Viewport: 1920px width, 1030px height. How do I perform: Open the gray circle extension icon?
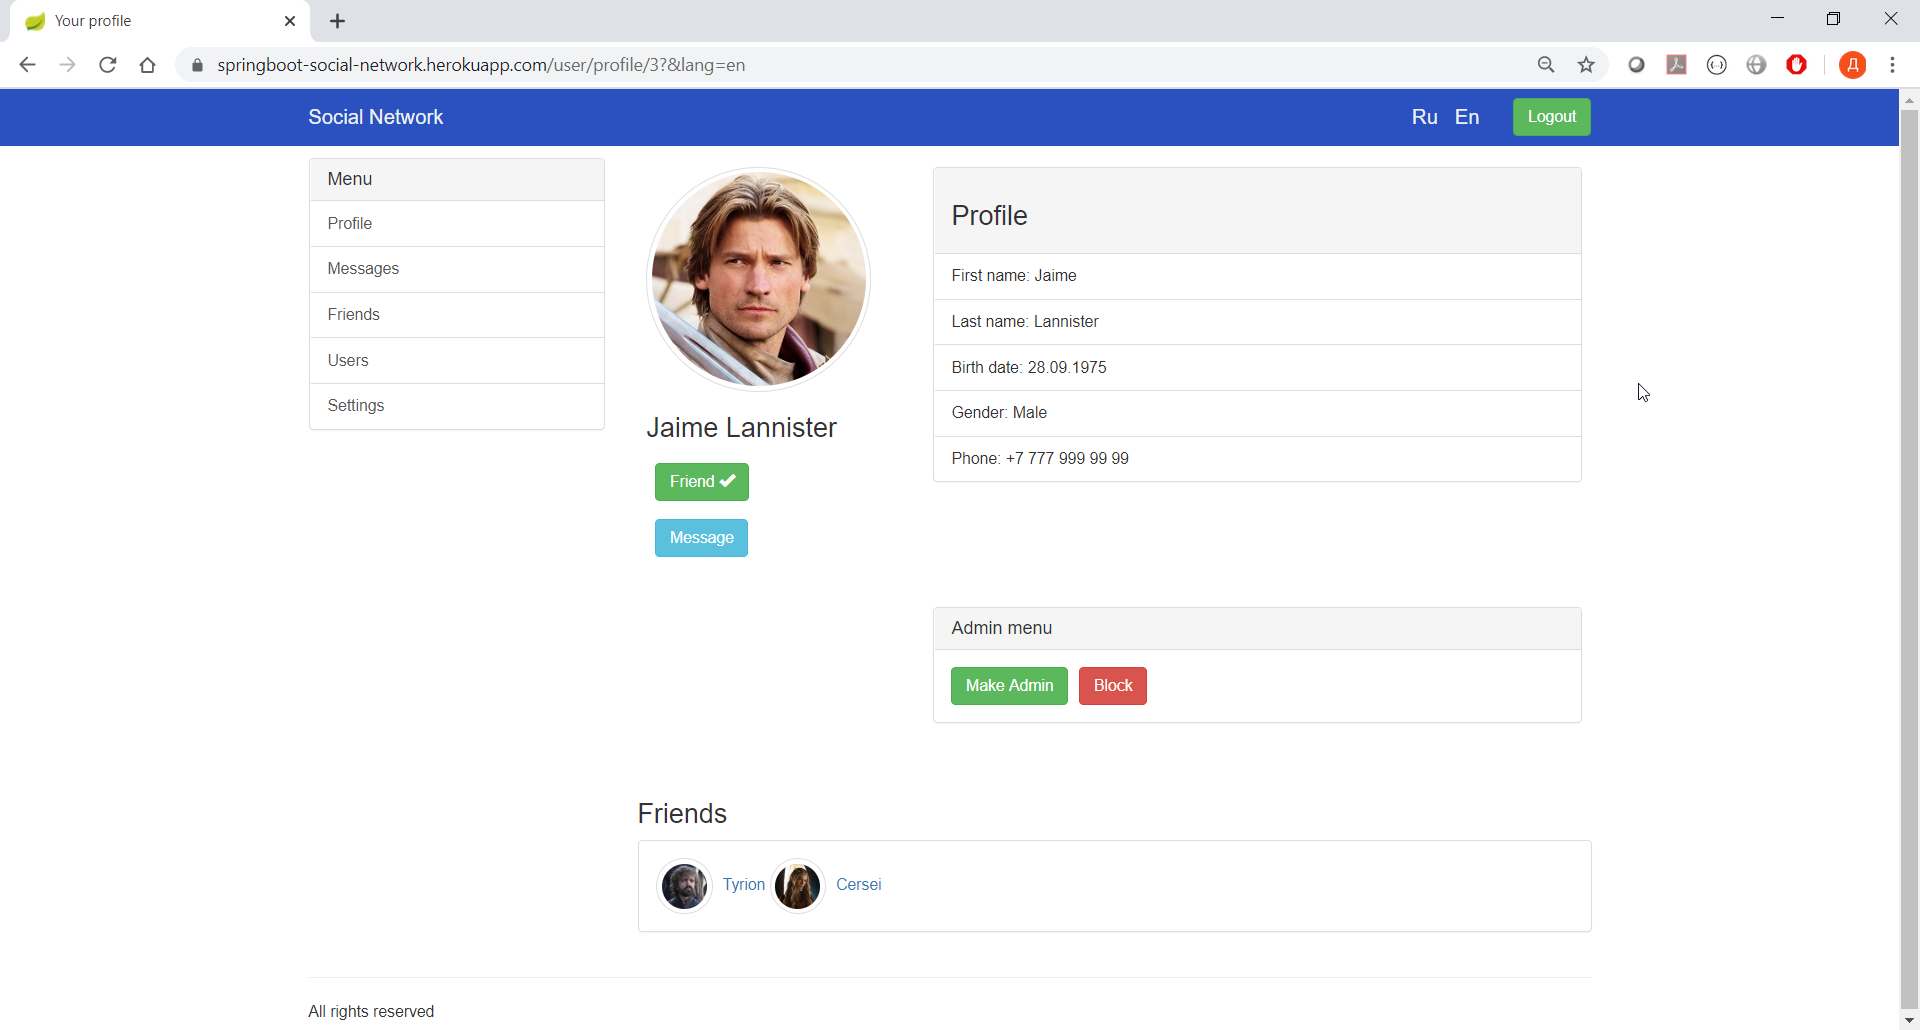click(1637, 65)
